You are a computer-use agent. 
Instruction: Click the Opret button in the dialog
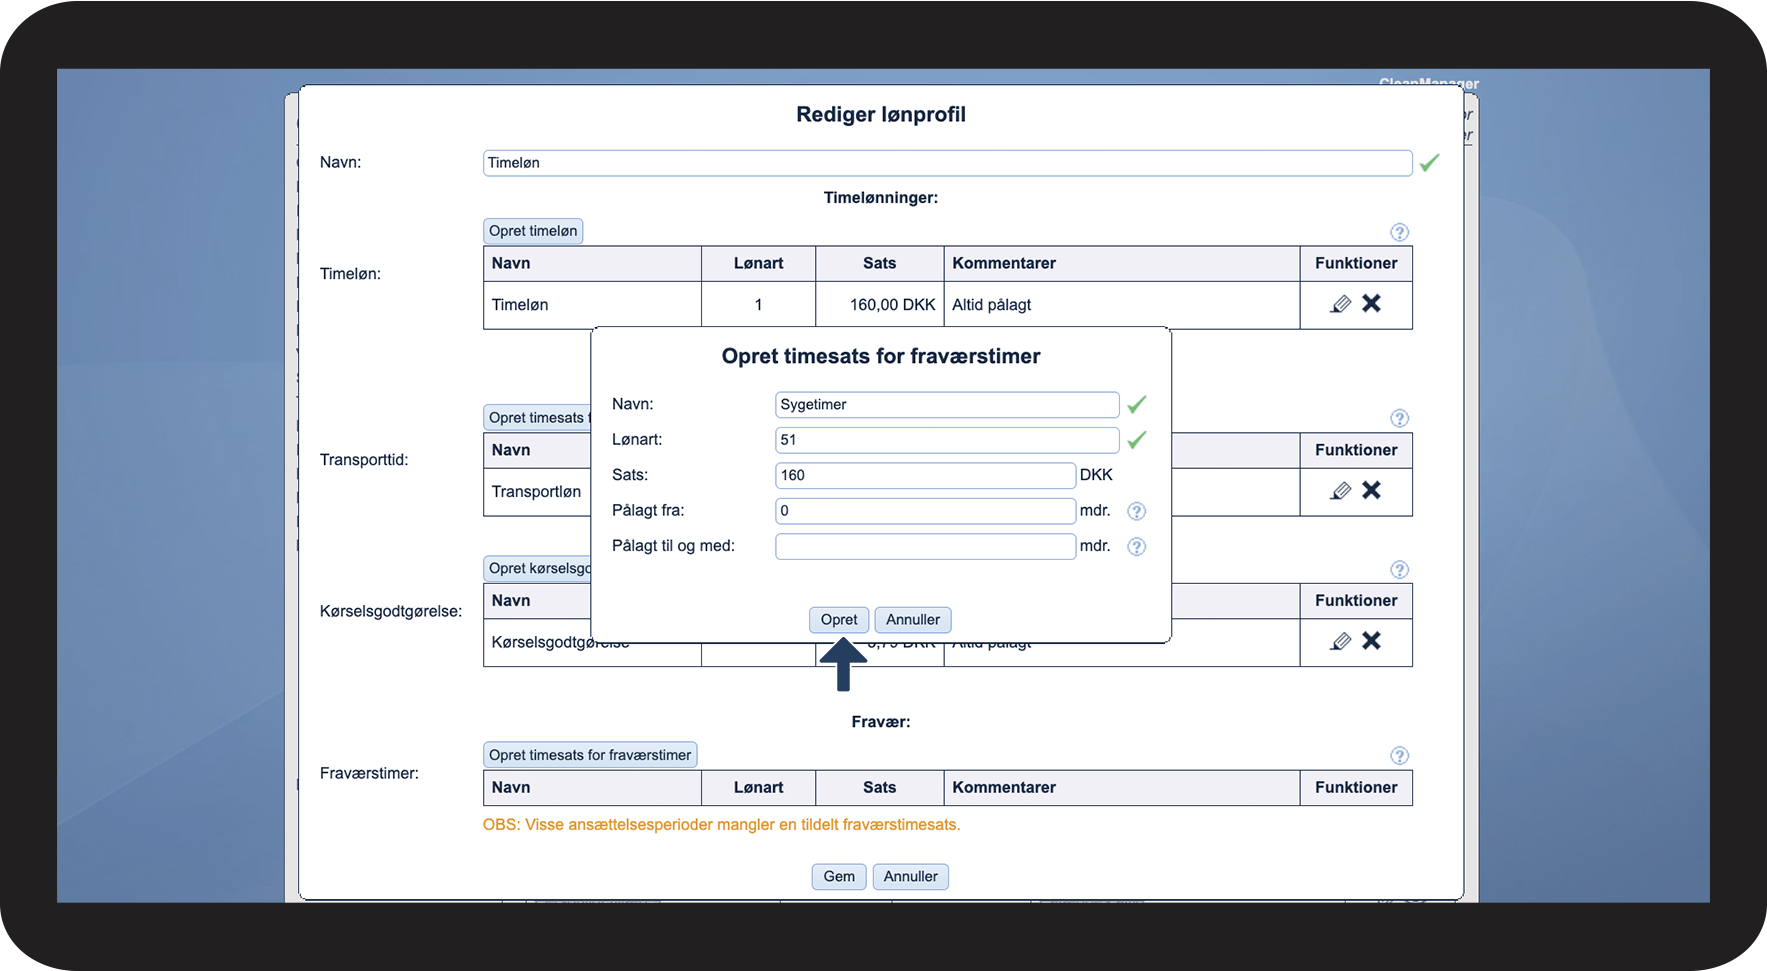tap(838, 620)
